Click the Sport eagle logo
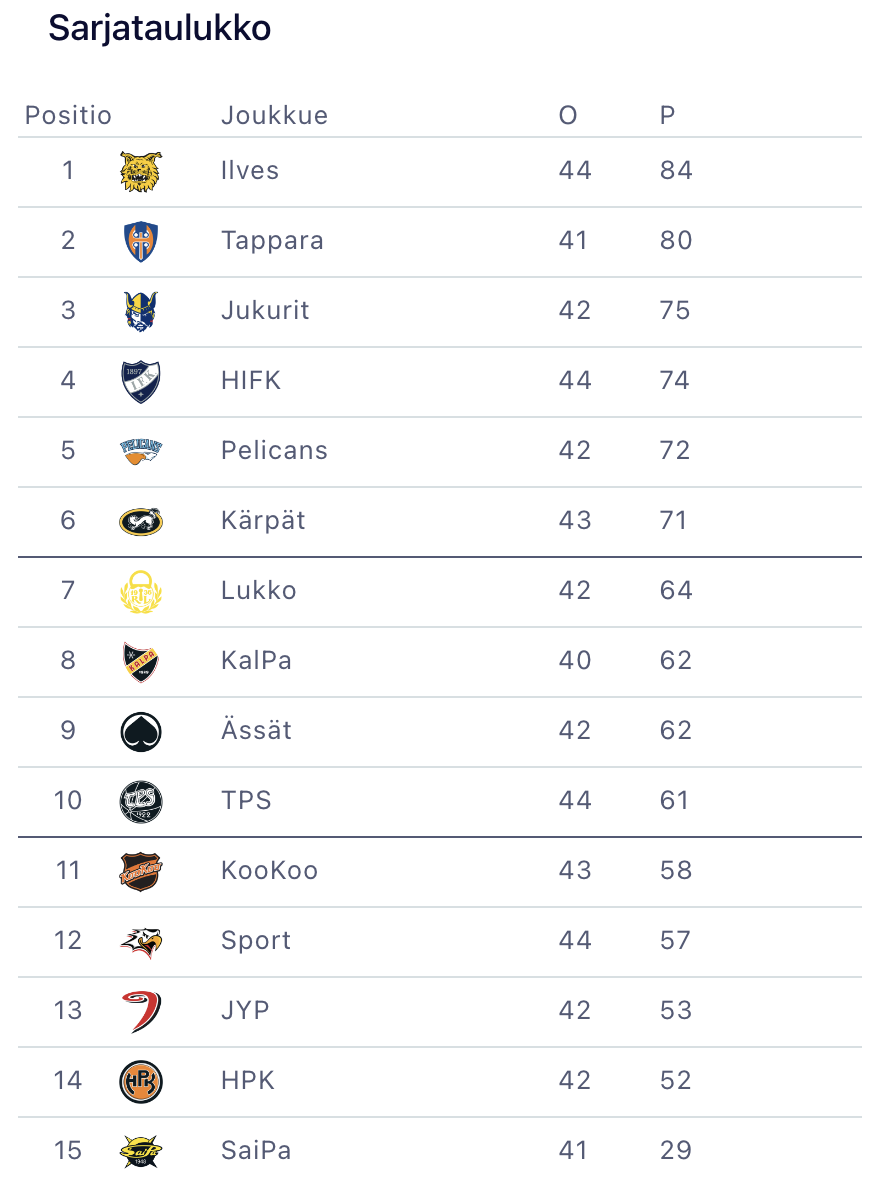The height and width of the screenshot is (1200, 882). point(140,941)
